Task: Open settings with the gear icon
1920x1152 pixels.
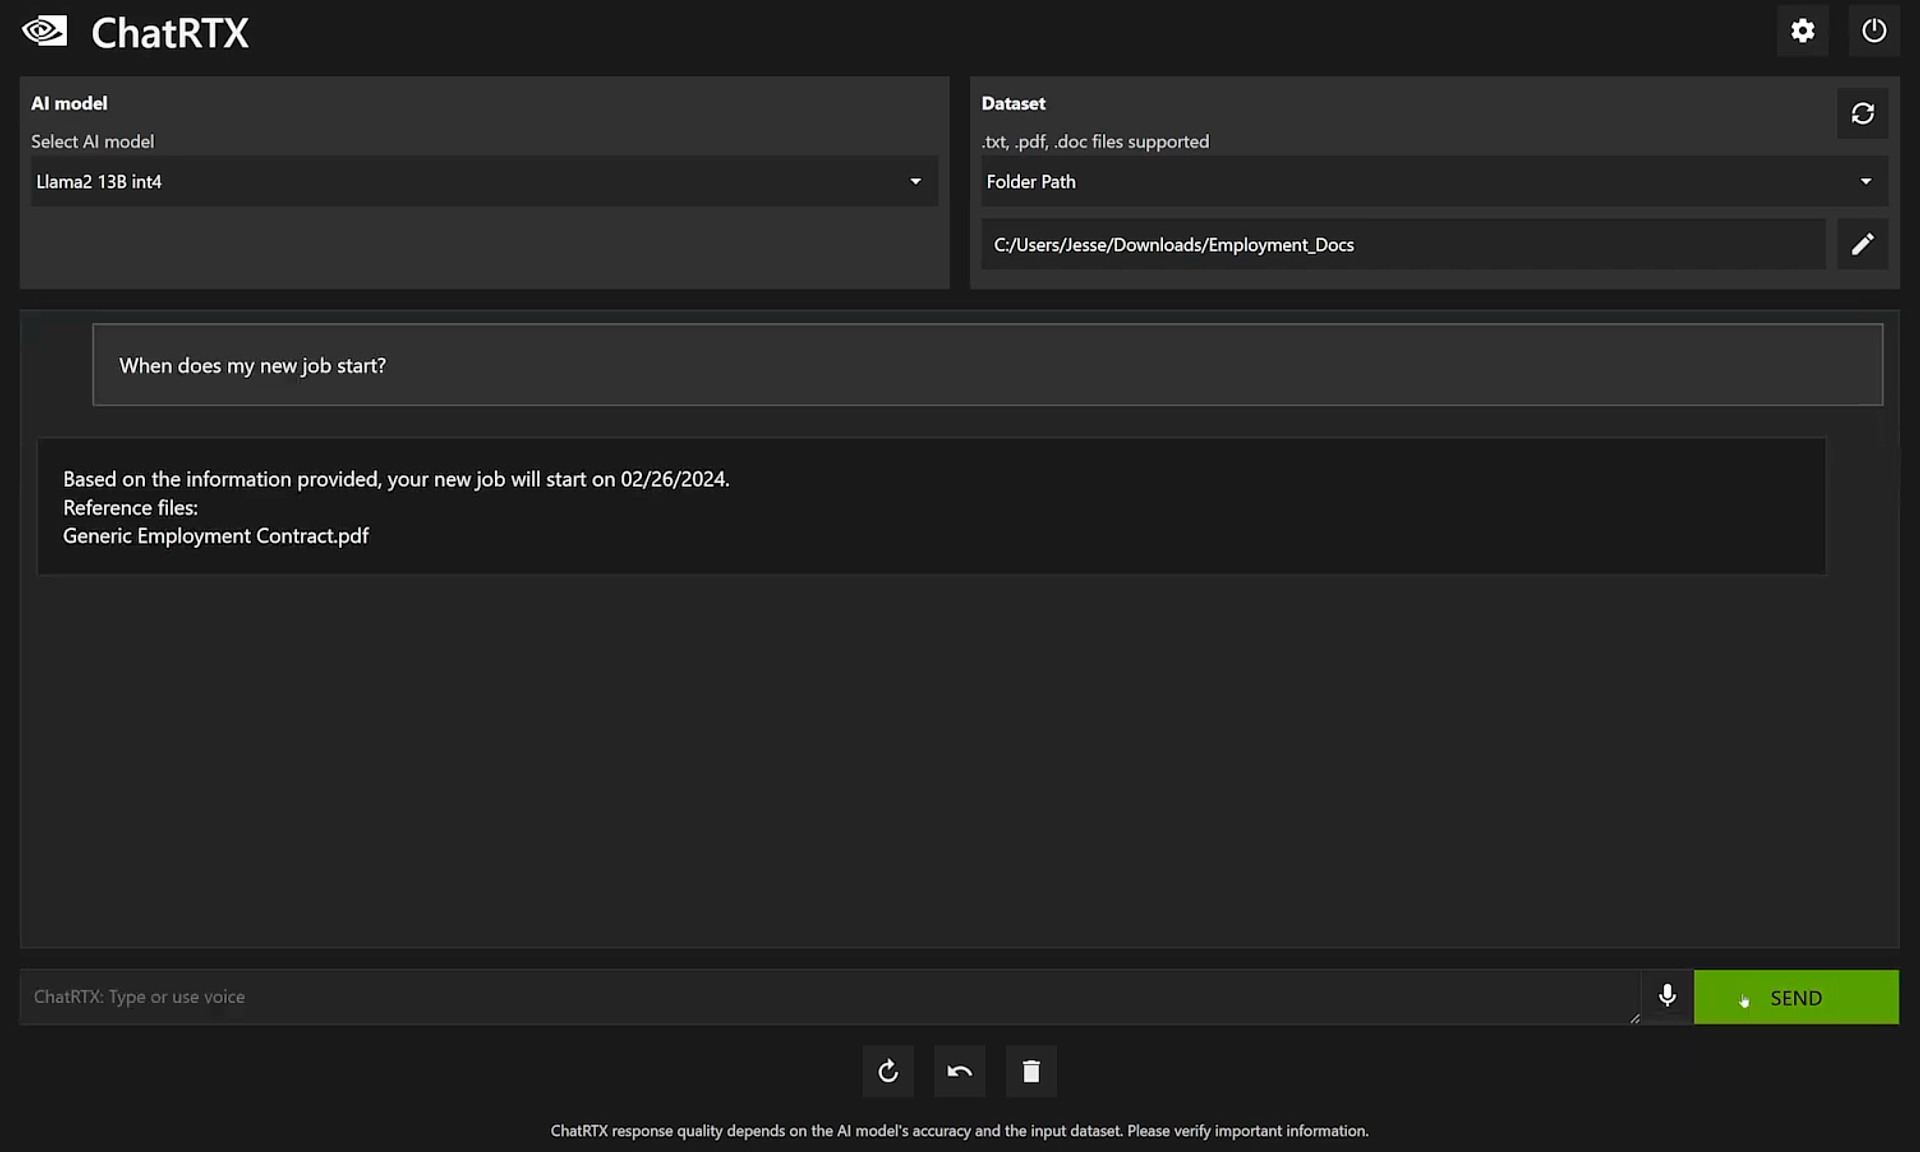Action: click(x=1802, y=31)
